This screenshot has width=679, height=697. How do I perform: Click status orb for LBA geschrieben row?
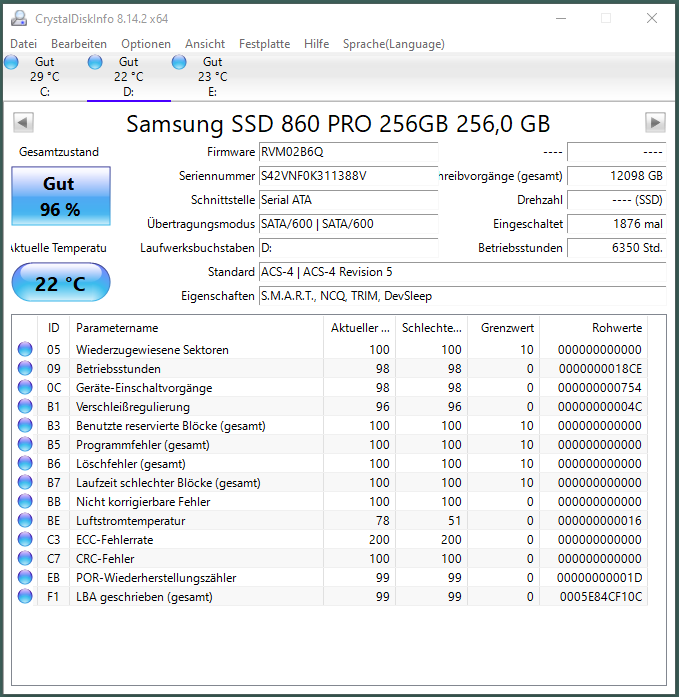[x=25, y=597]
